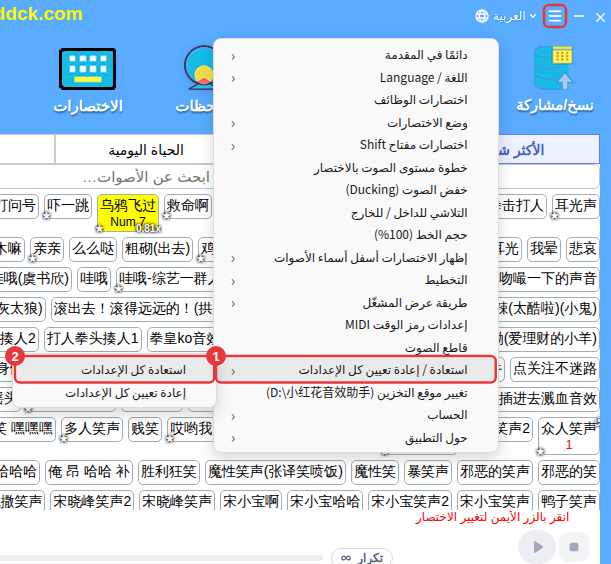611x564 pixels.
Task: Play the 亲亲 sound button
Action: click(x=47, y=249)
